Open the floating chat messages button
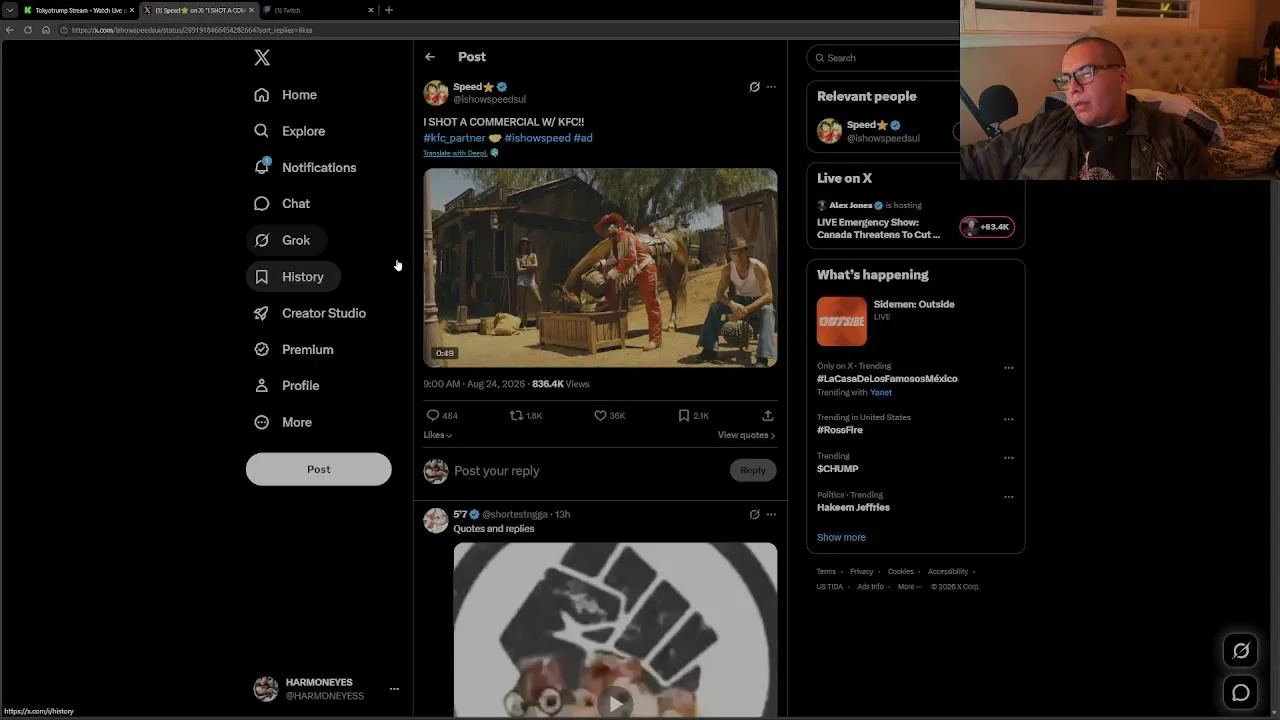The width and height of the screenshot is (1280, 720). click(1241, 693)
